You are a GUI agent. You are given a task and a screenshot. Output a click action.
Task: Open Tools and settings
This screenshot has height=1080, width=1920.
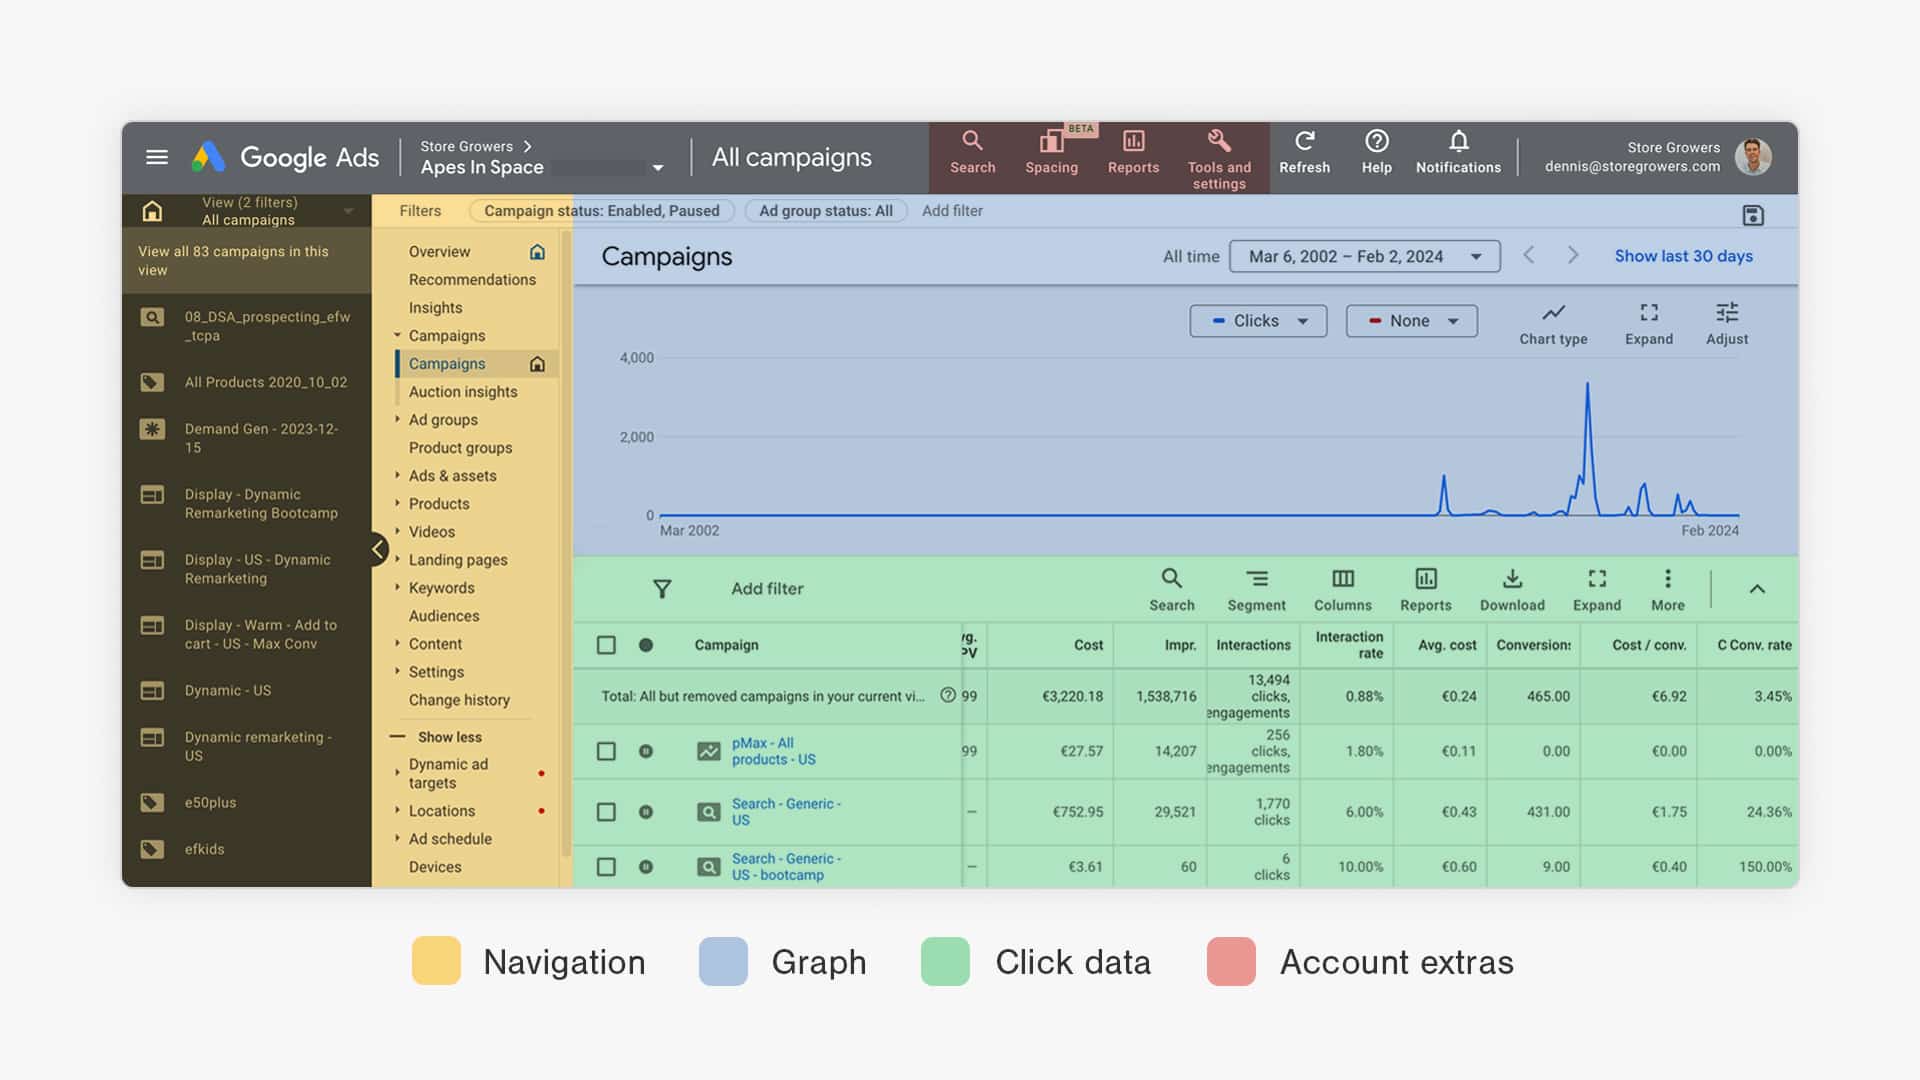coord(1219,159)
